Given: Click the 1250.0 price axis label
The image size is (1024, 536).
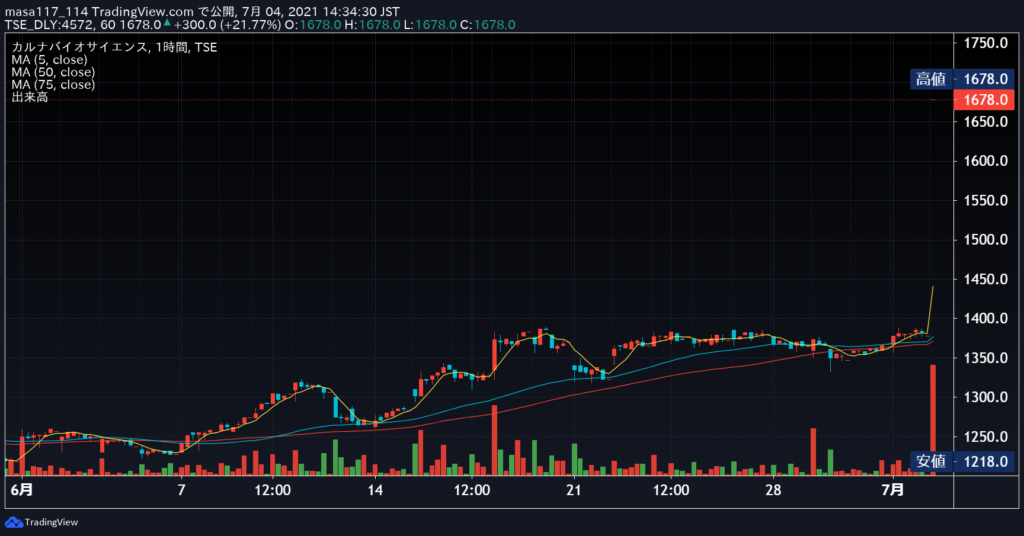Looking at the screenshot, I should (x=985, y=436).
